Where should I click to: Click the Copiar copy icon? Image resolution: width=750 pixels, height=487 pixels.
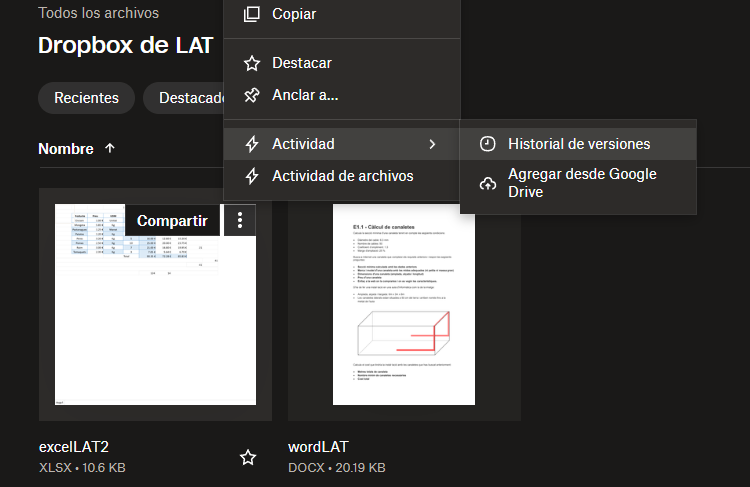click(x=252, y=14)
